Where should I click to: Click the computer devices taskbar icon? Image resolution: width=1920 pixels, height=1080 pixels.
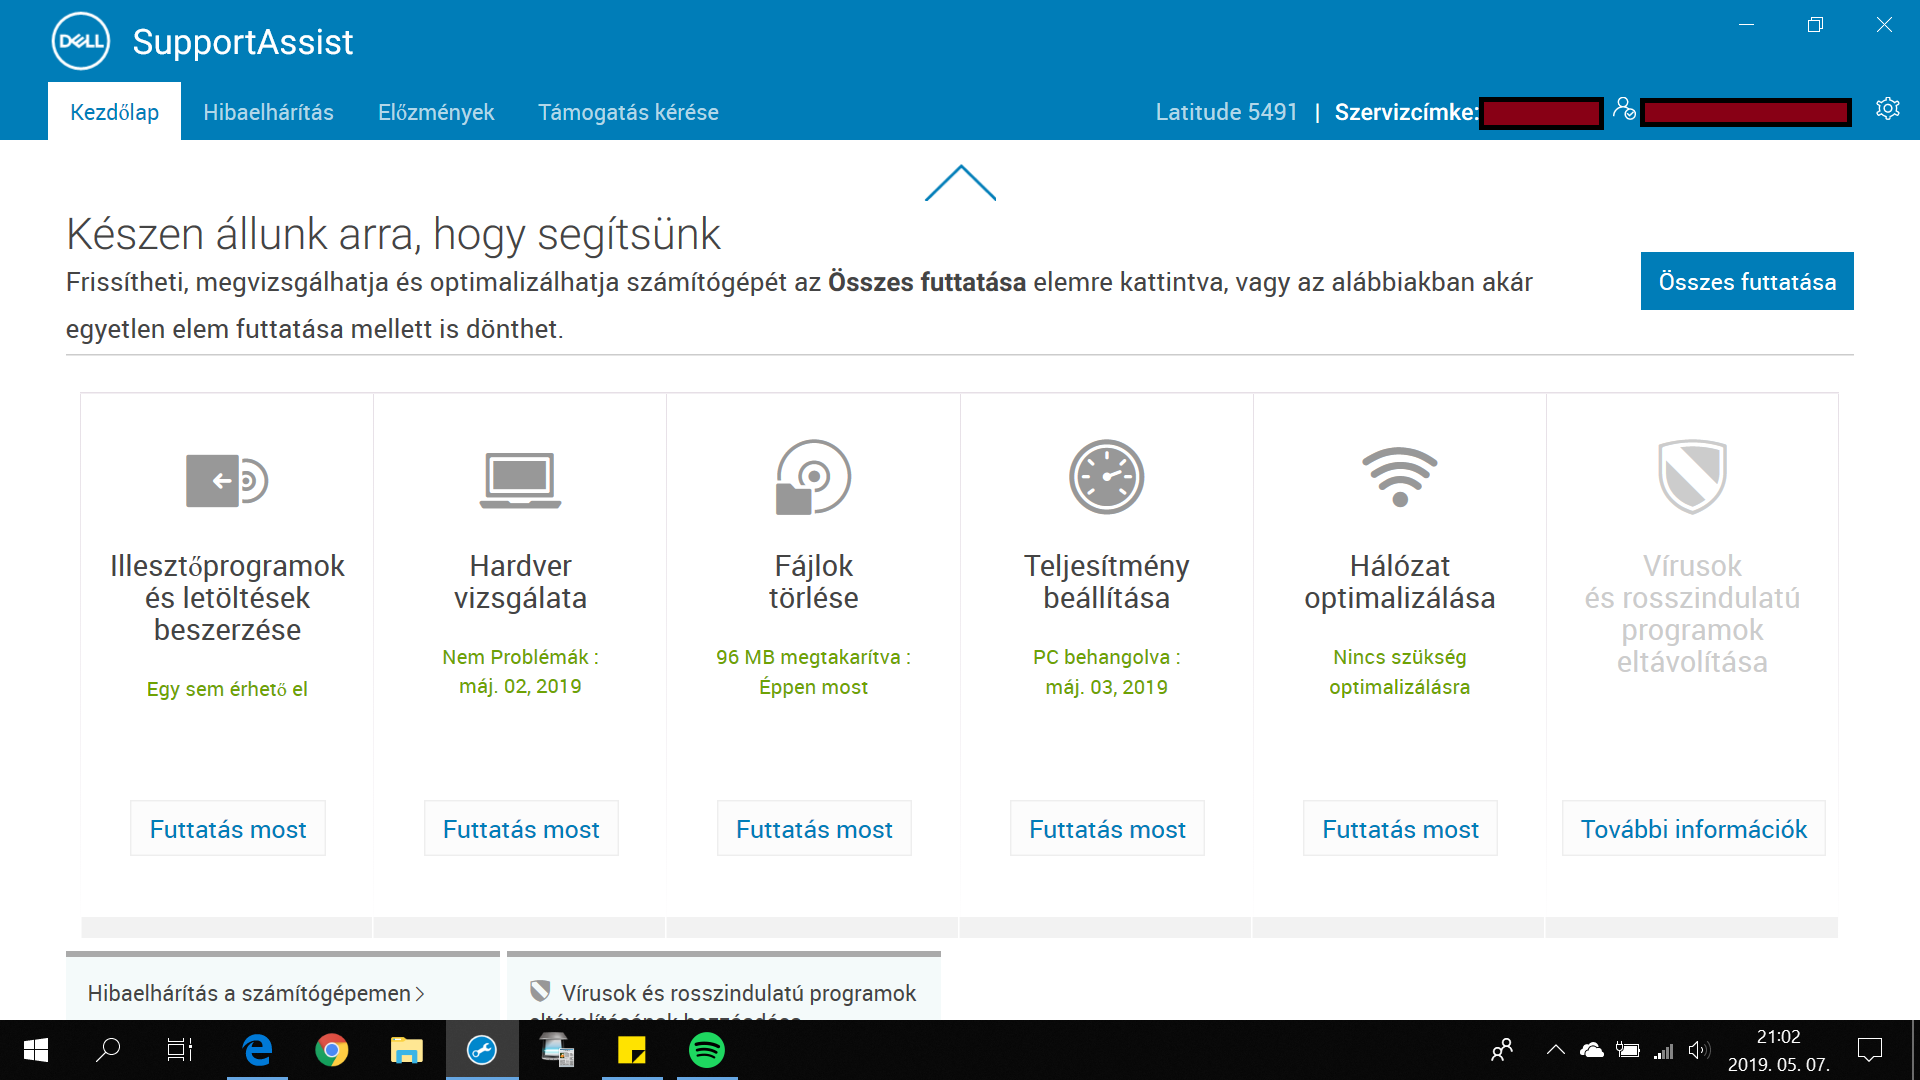(557, 1050)
